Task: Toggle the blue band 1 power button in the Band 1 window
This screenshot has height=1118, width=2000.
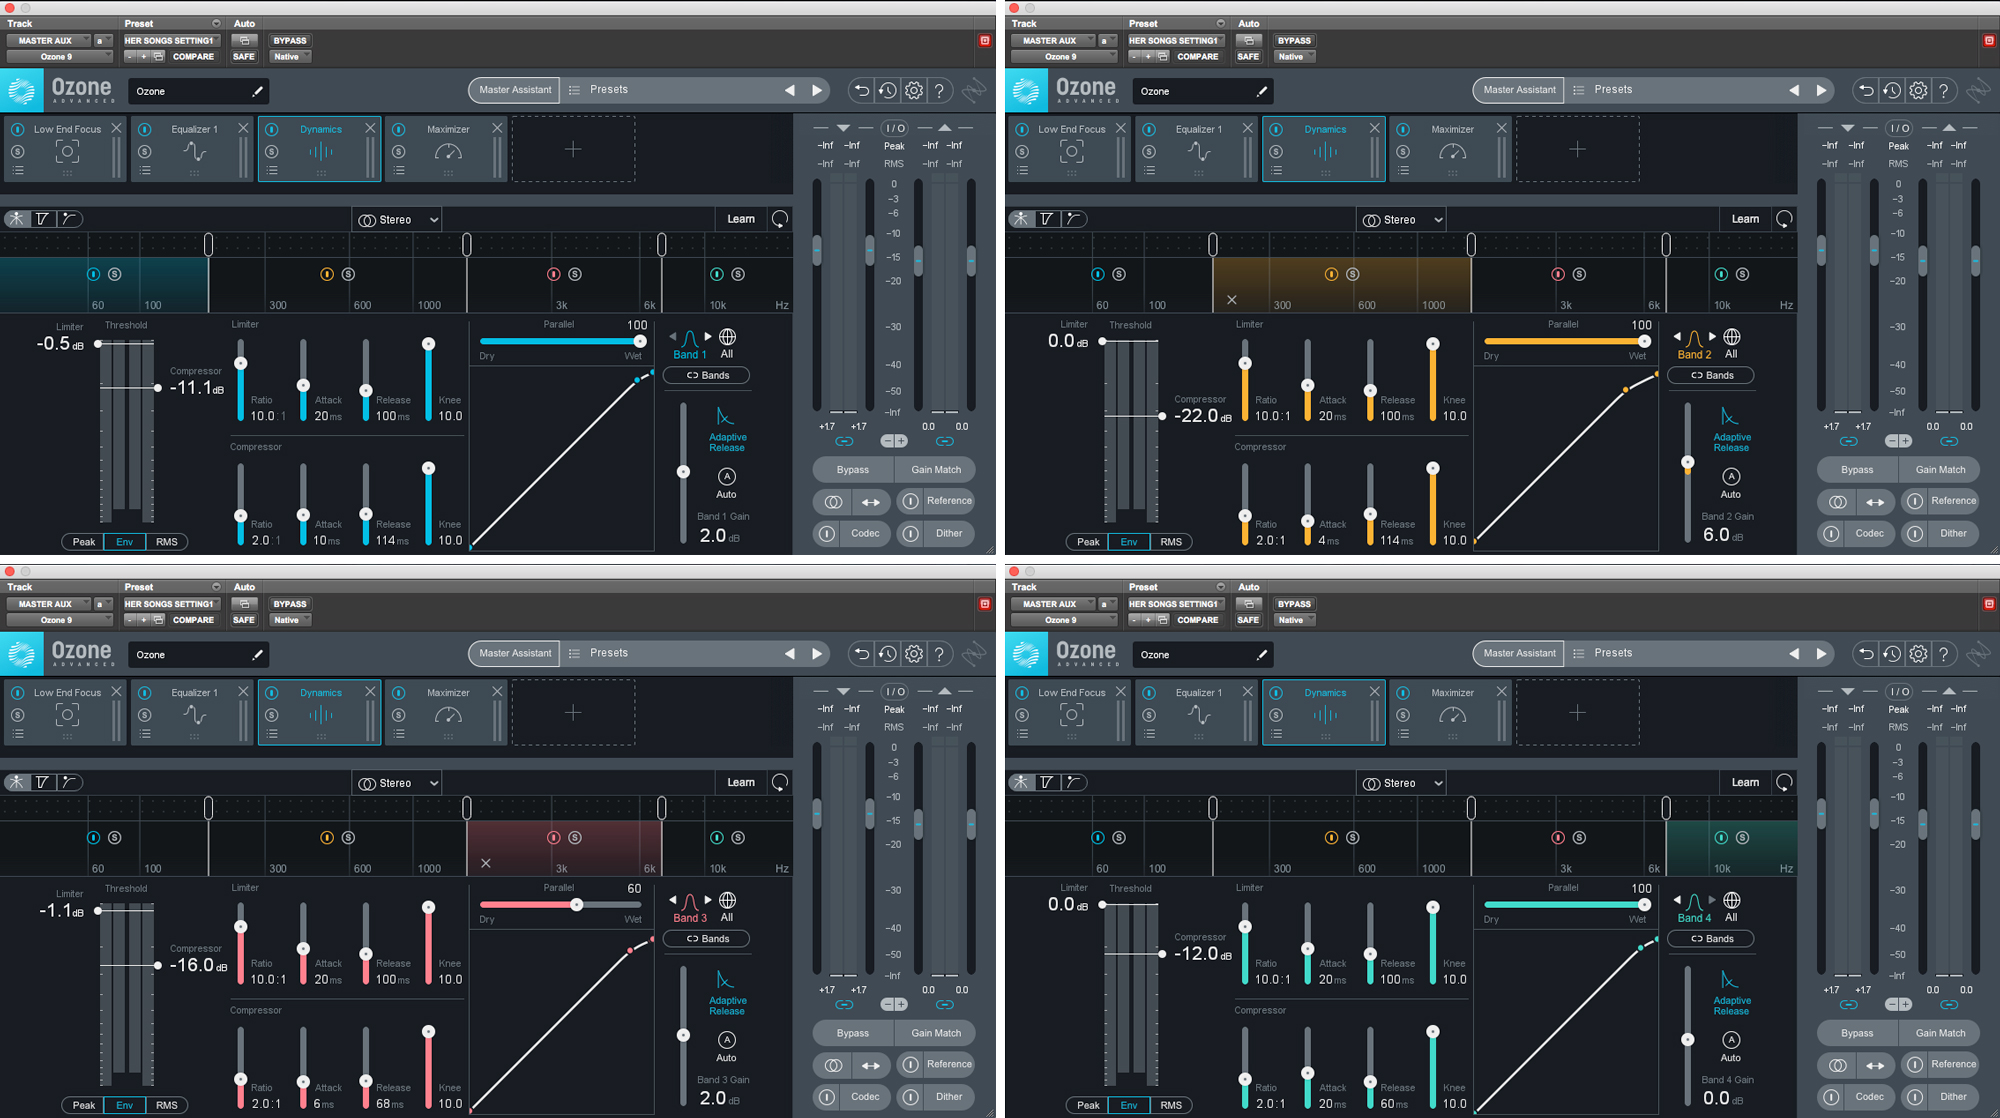Action: click(x=94, y=274)
